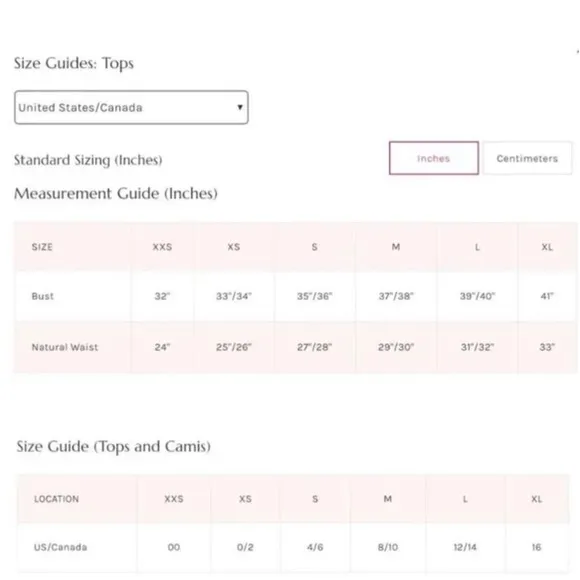Select the 12/14 size value for L

[465, 547]
